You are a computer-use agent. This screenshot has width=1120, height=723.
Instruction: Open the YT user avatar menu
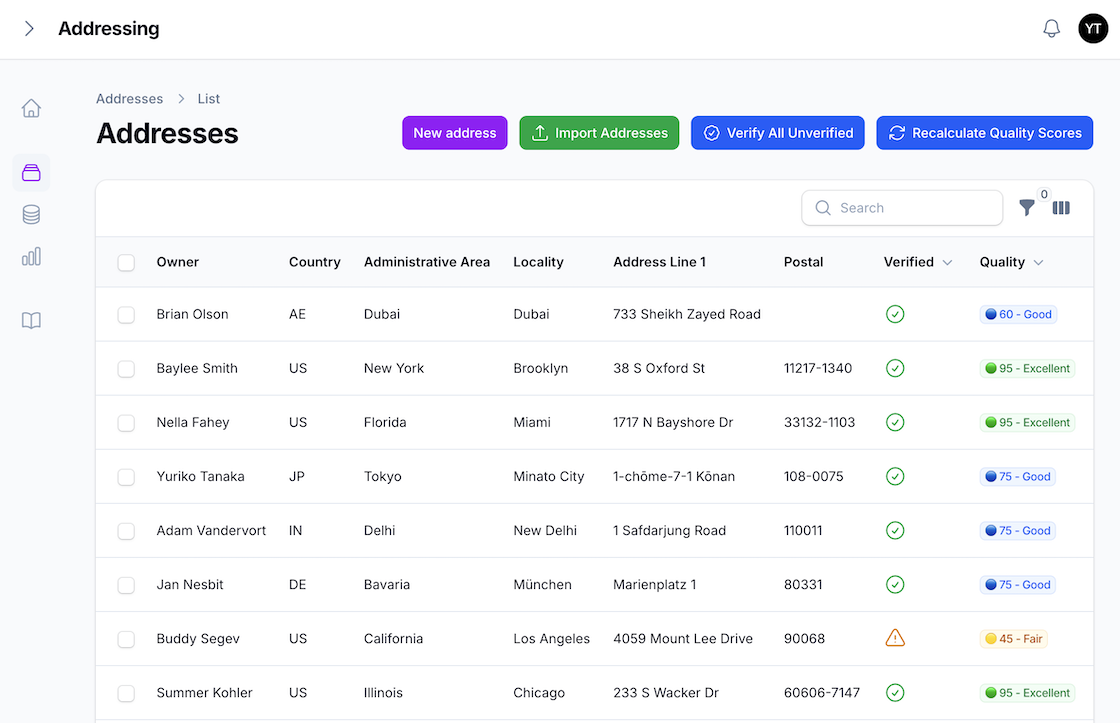tap(1093, 29)
